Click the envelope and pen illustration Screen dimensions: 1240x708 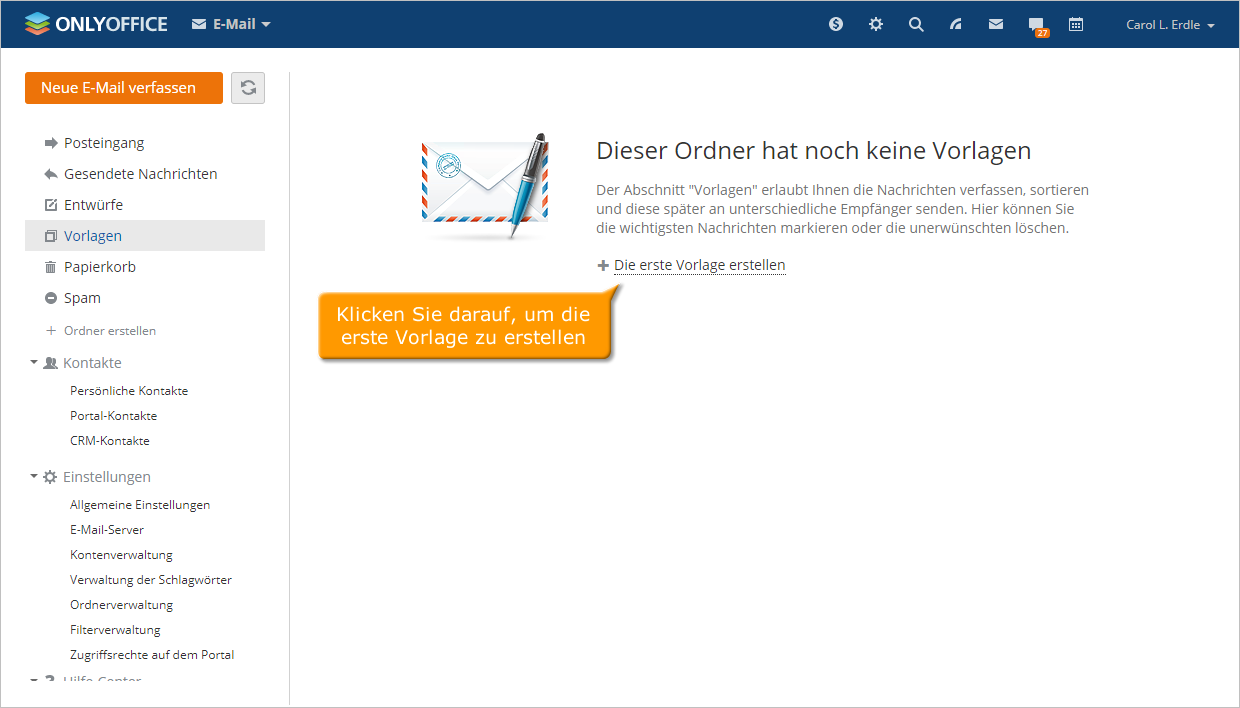coord(485,186)
